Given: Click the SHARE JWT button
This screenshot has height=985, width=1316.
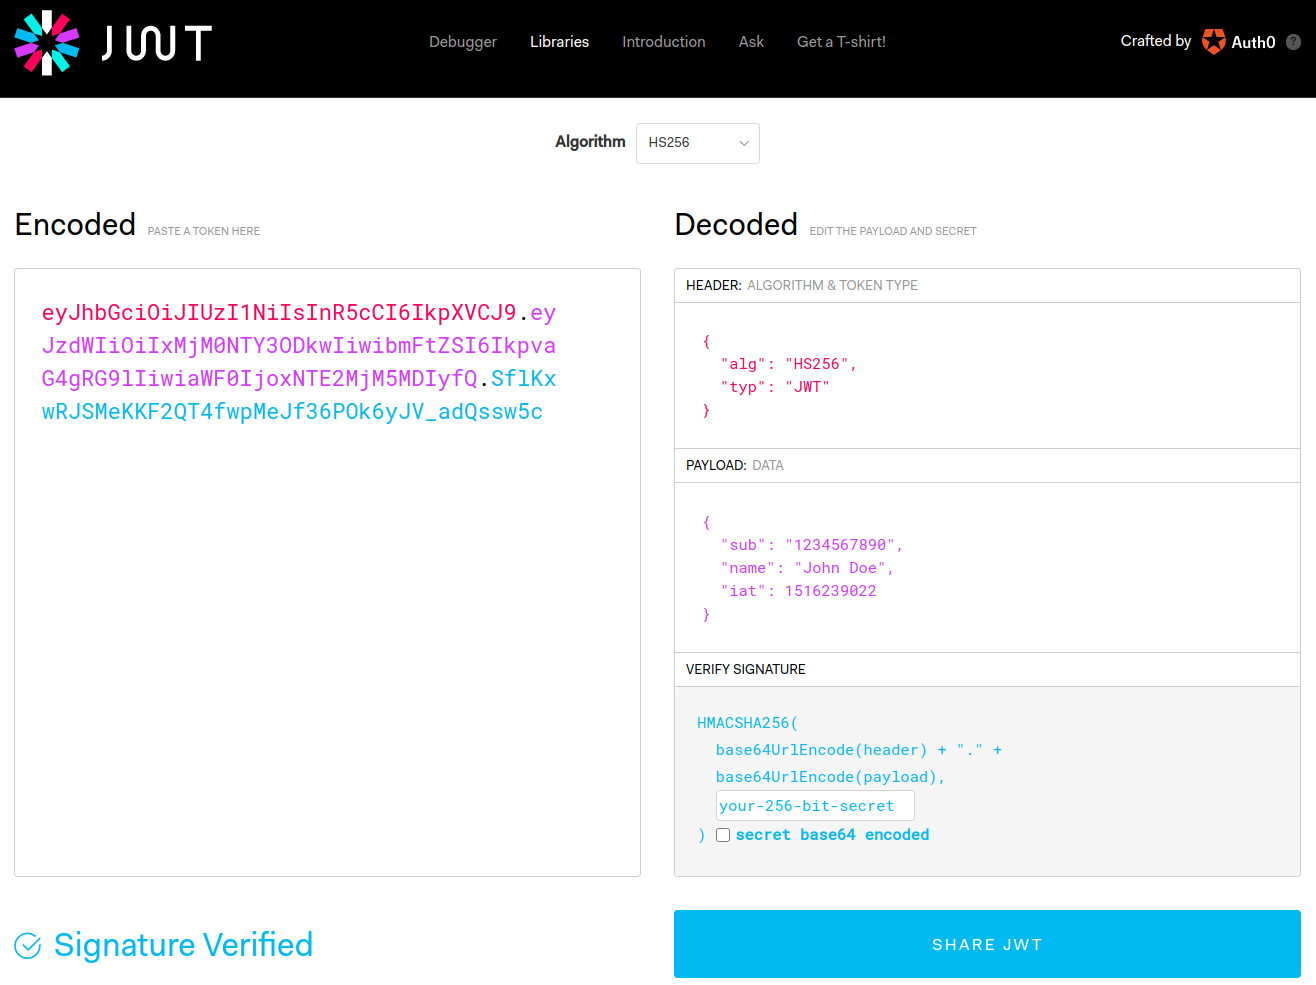Looking at the screenshot, I should pos(987,944).
